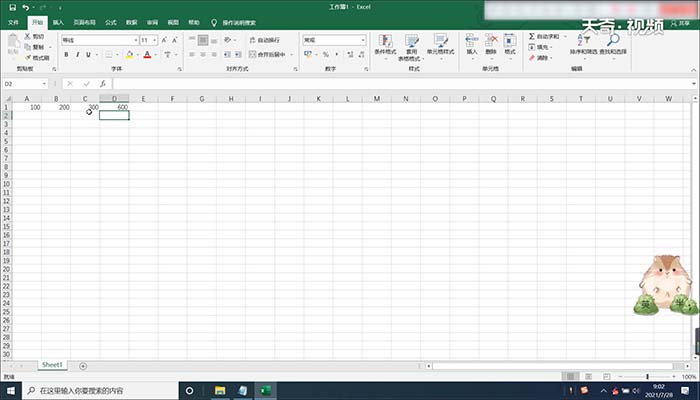Open the number format dropdown
The height and width of the screenshot is (400, 700).
[363, 40]
